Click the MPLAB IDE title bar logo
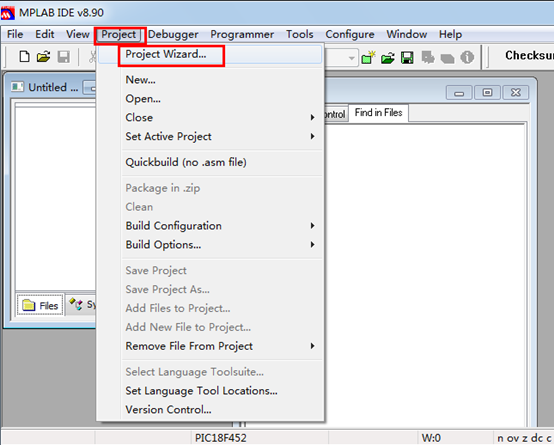The image size is (554, 445). pos(8,13)
